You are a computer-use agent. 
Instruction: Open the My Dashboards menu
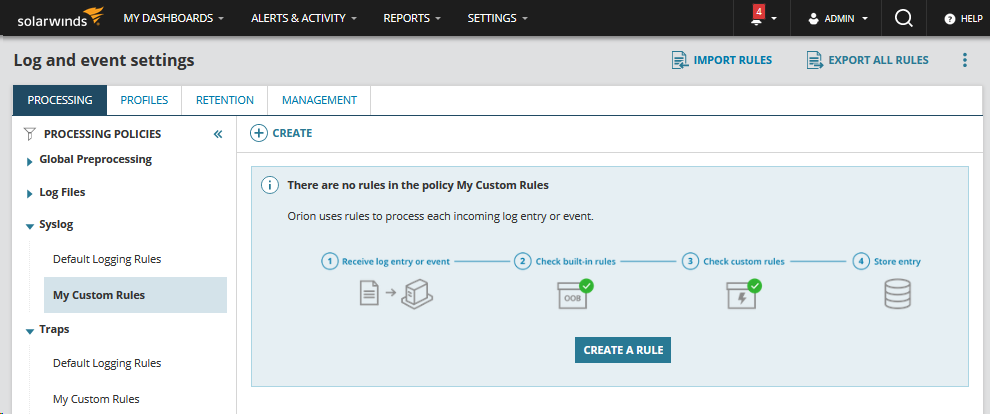(x=173, y=18)
